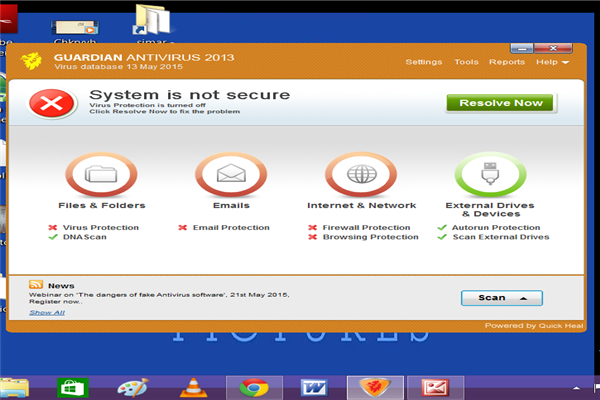Click the red cross beside Firewall Protection
This screenshot has height=400, width=600.
pyautogui.click(x=313, y=227)
